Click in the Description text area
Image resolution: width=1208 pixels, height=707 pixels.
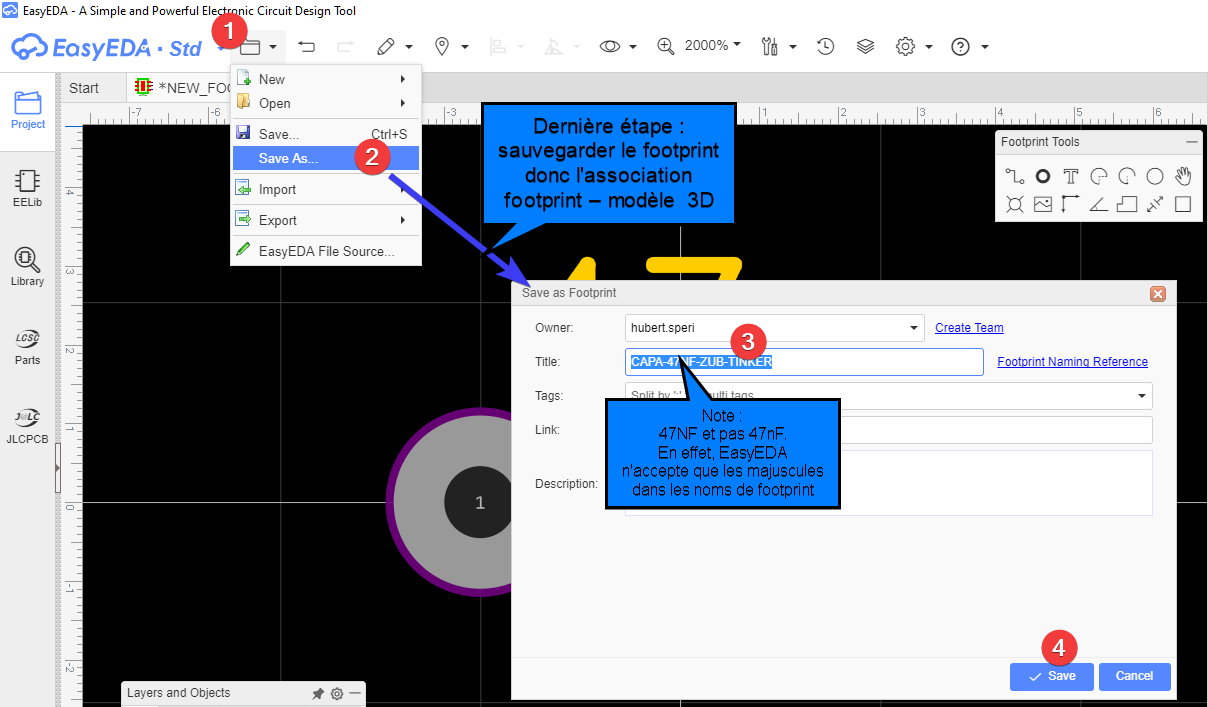[x=889, y=483]
